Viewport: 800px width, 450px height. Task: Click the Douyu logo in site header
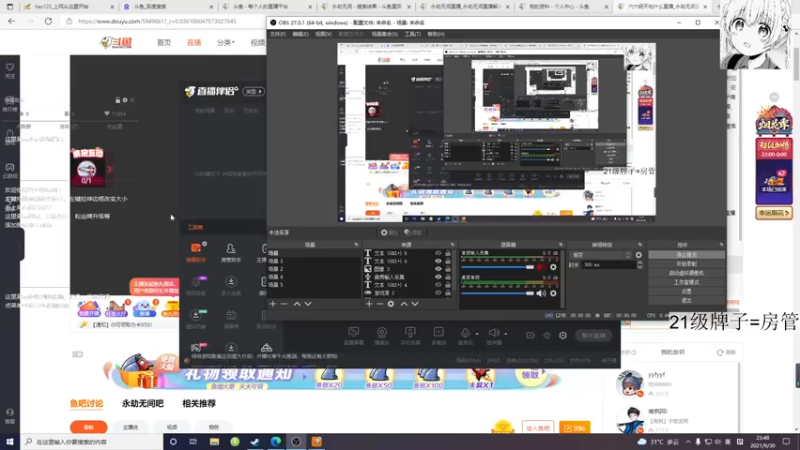pos(116,42)
